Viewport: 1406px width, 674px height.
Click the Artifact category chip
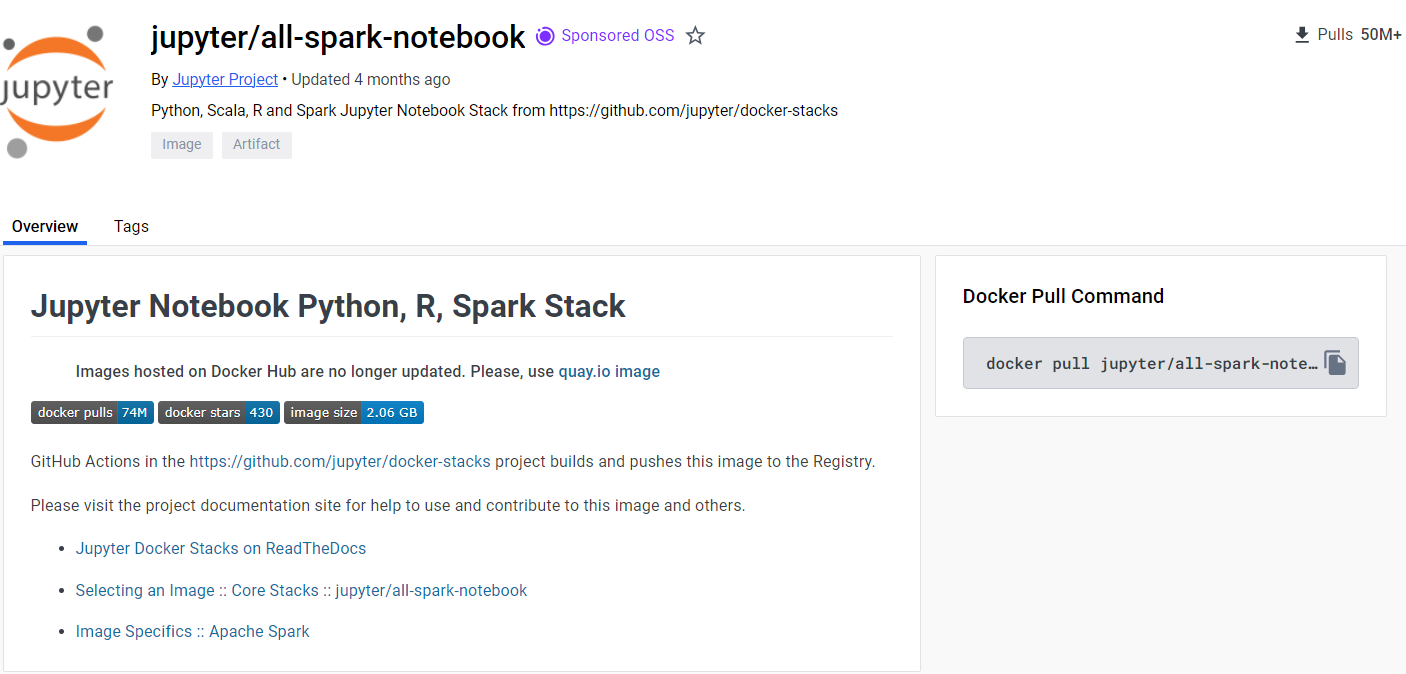click(x=257, y=144)
